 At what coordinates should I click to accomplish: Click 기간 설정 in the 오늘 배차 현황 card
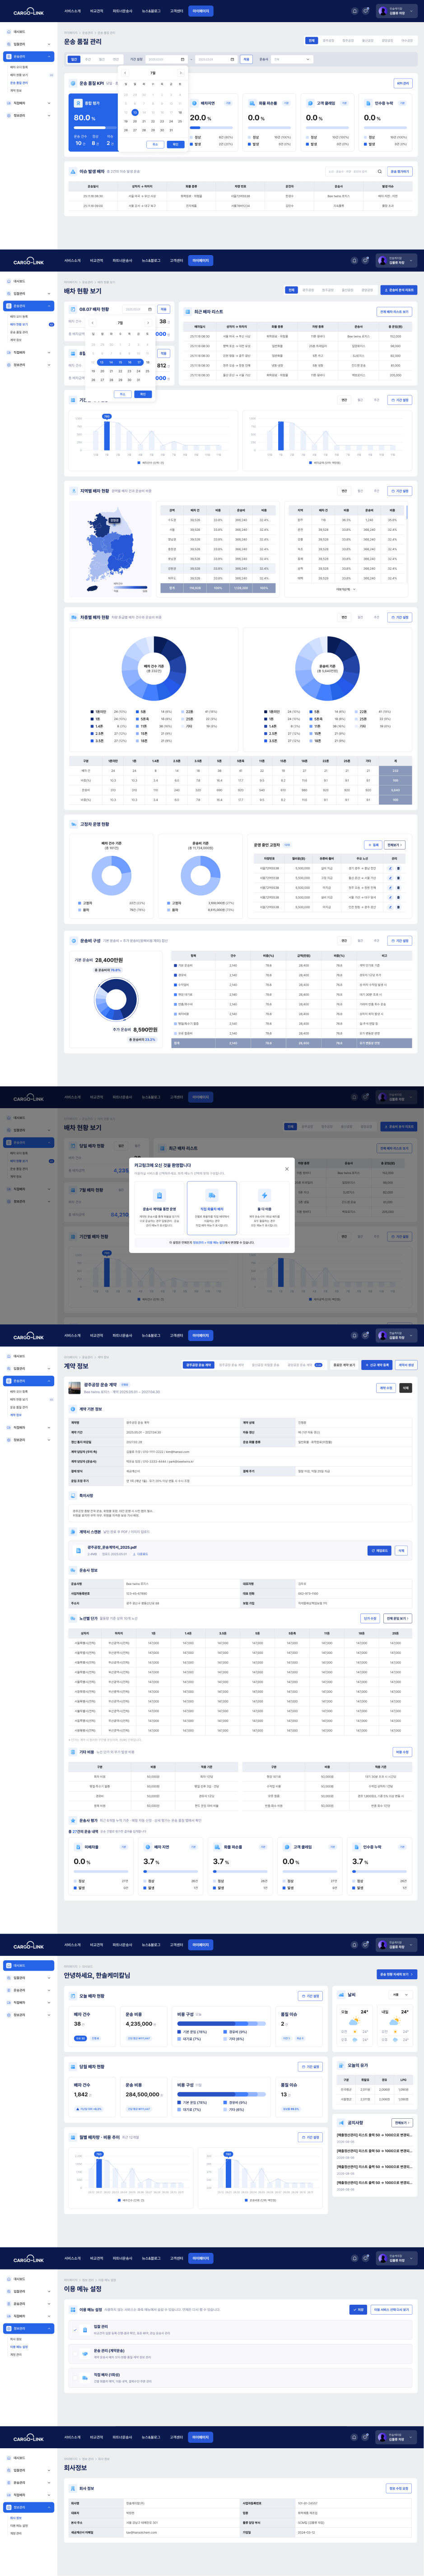[x=311, y=1996]
